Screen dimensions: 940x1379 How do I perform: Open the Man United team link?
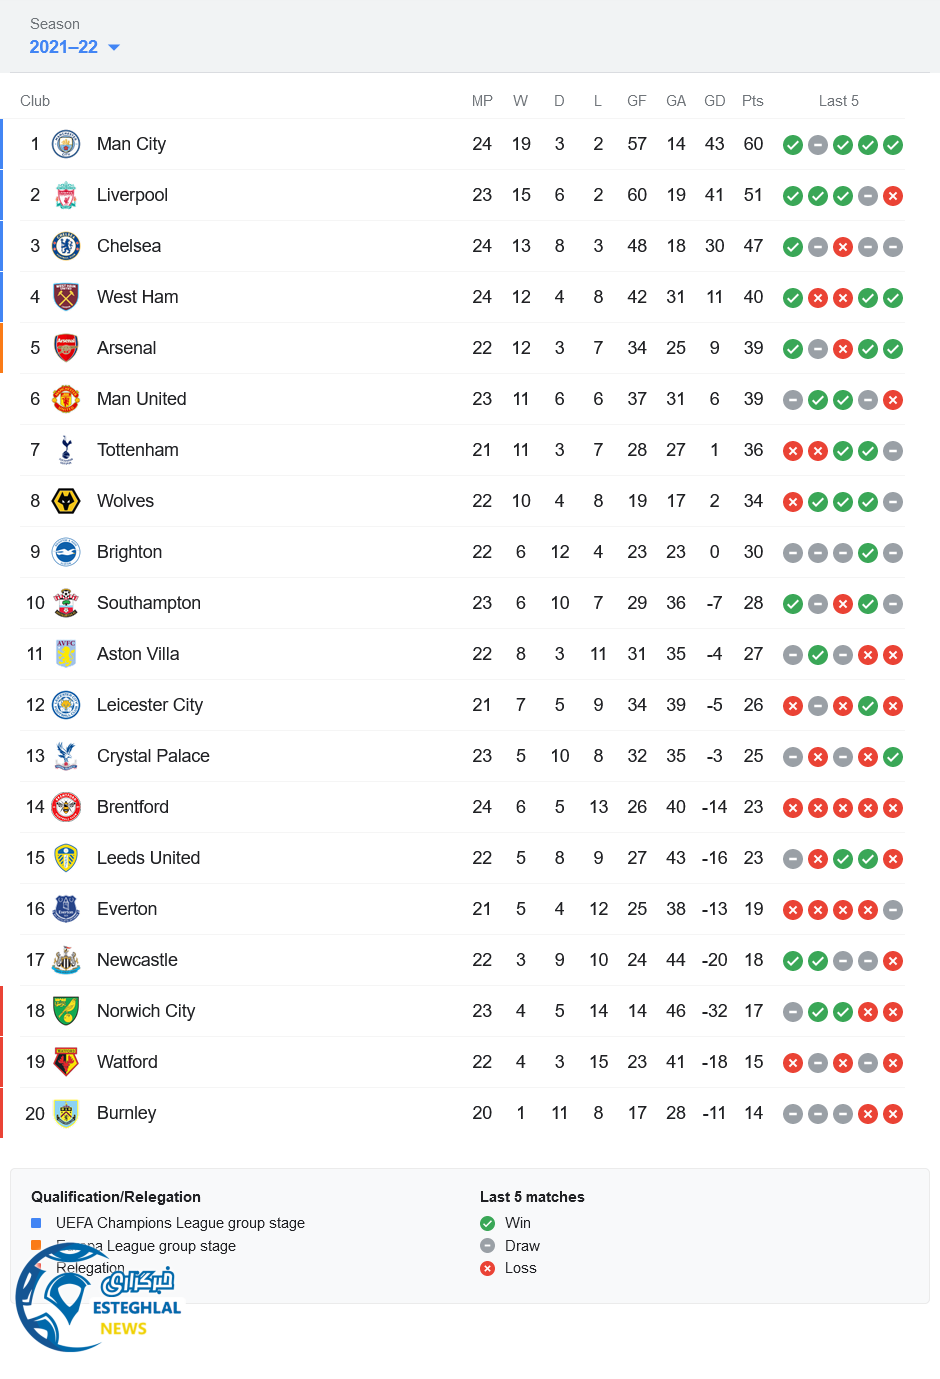(141, 399)
